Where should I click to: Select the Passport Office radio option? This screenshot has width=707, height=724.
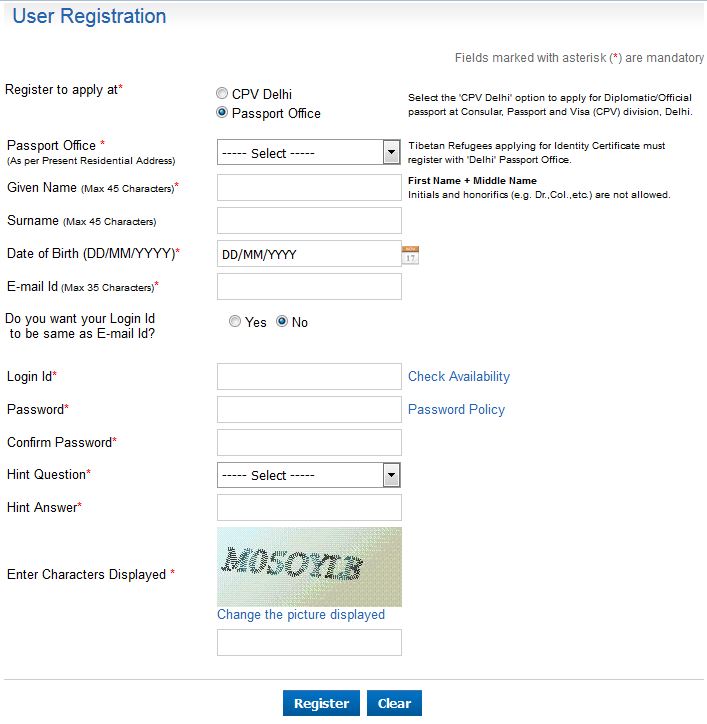pos(223,113)
